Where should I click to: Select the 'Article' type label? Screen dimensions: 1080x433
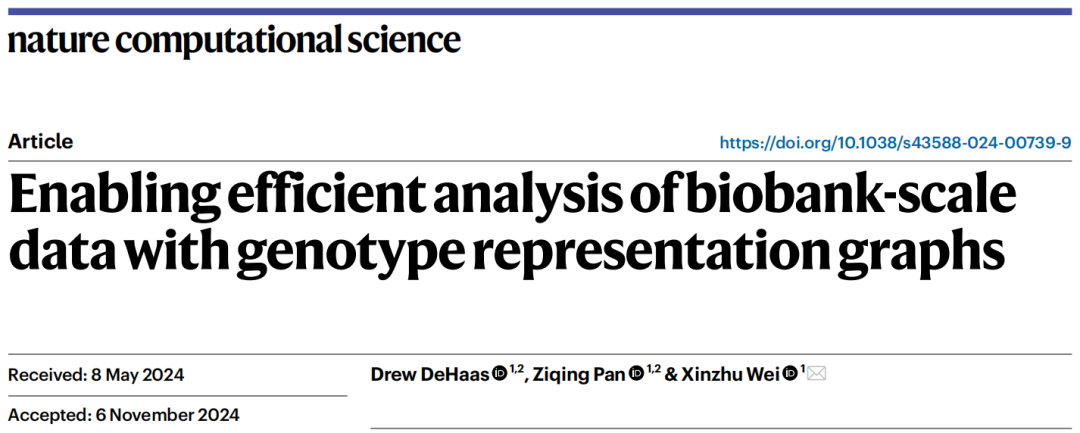pos(41,142)
